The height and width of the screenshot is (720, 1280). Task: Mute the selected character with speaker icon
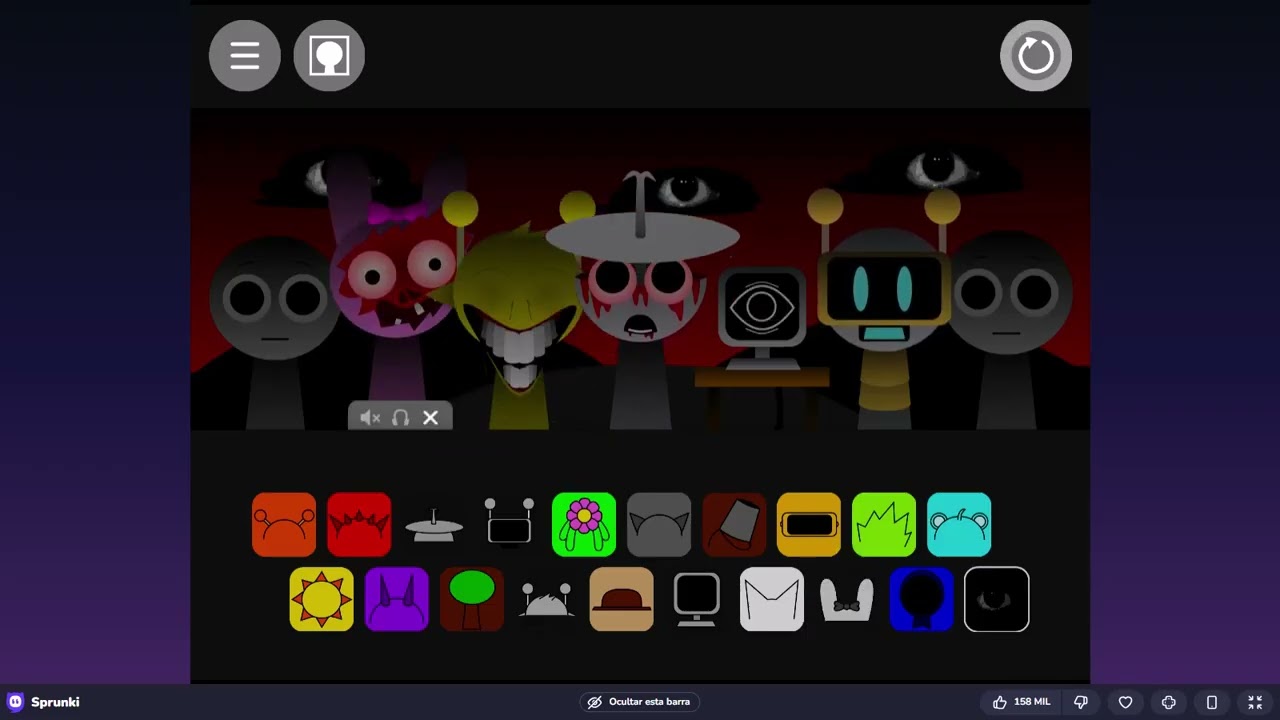point(370,418)
